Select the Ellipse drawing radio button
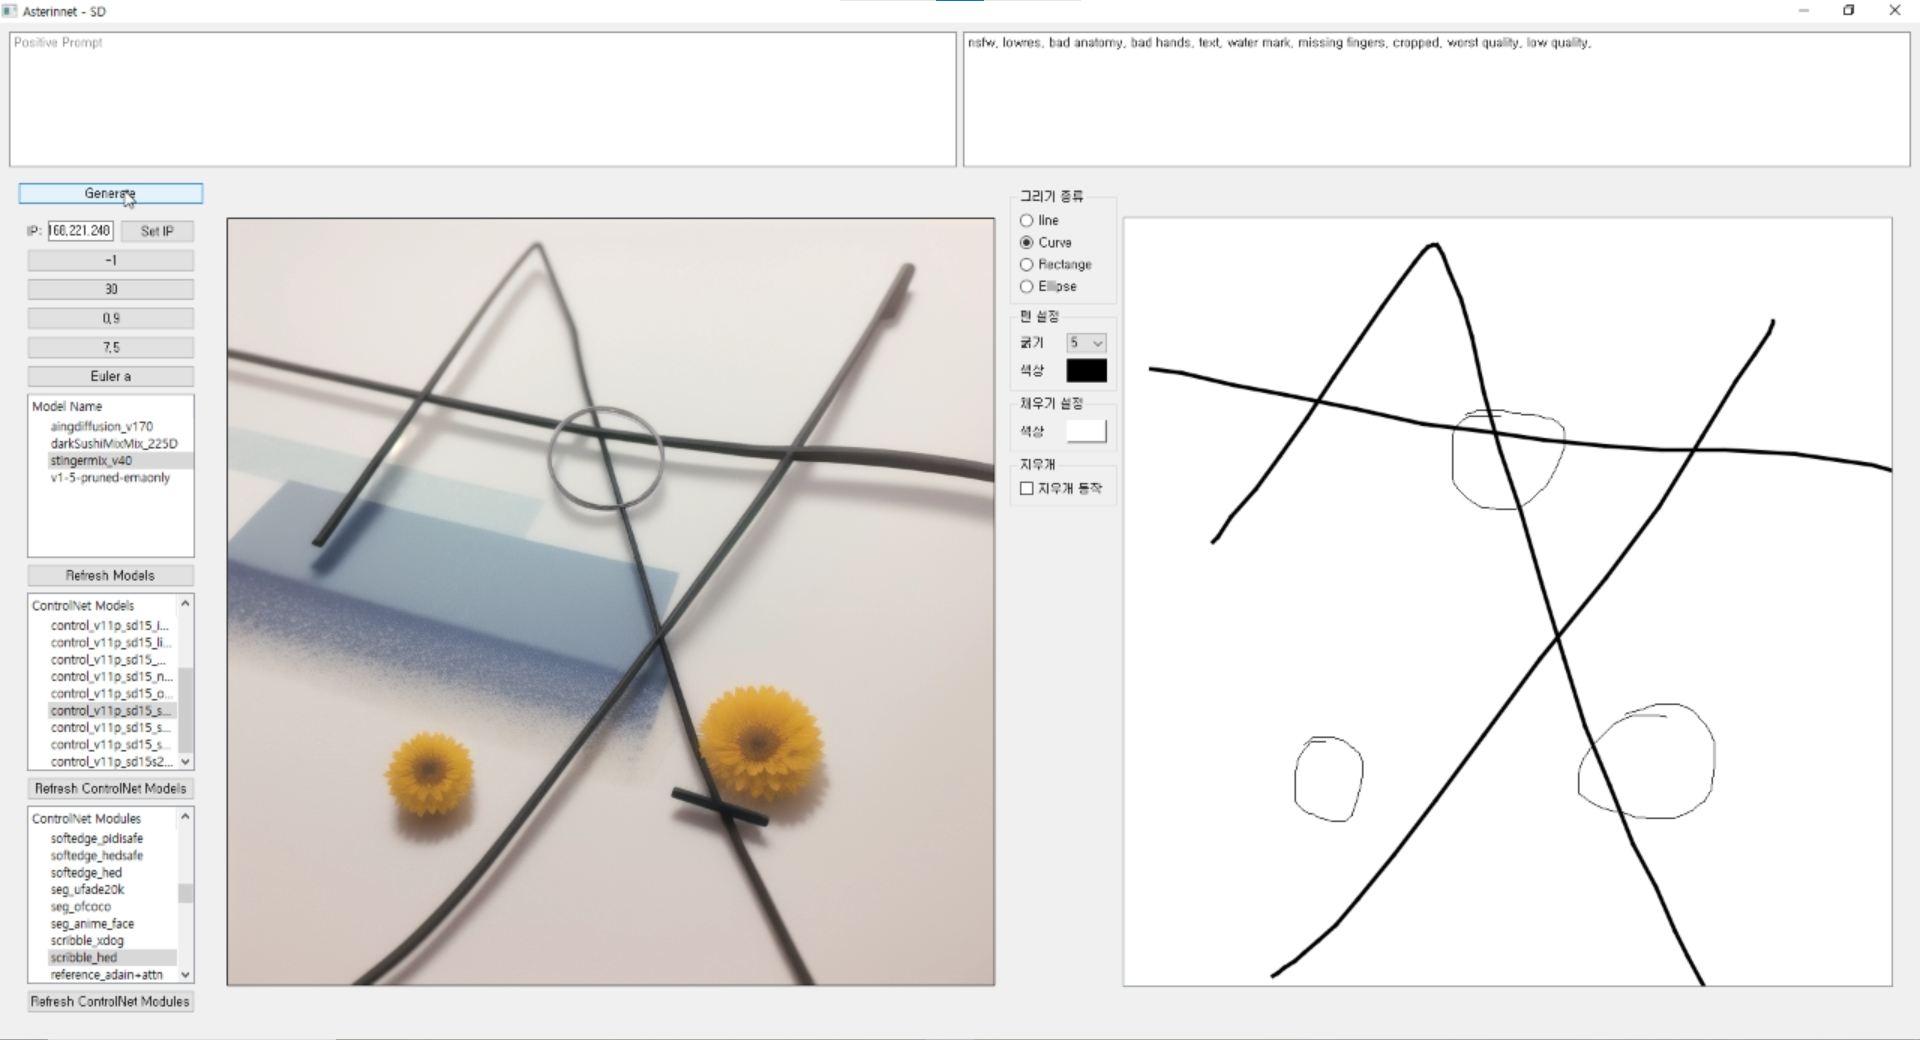1920x1040 pixels. tap(1026, 286)
